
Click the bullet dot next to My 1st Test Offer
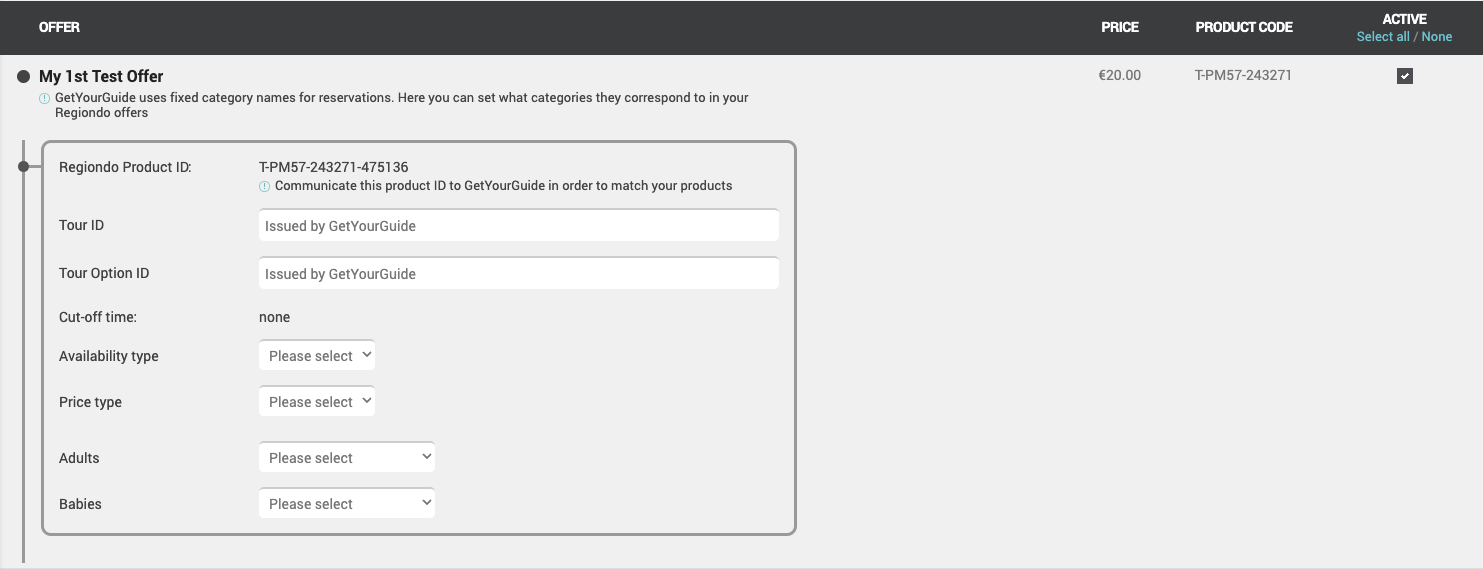coord(24,76)
